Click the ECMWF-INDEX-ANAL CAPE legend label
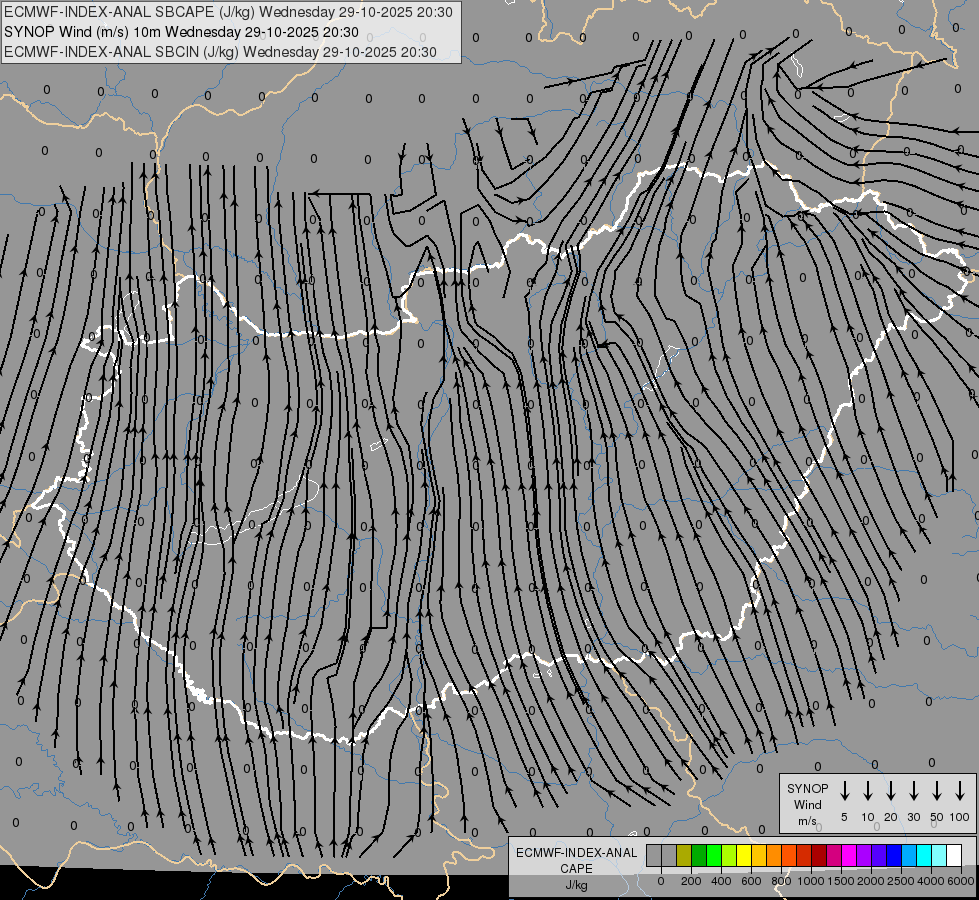This screenshot has height=900, width=979. pos(576,861)
